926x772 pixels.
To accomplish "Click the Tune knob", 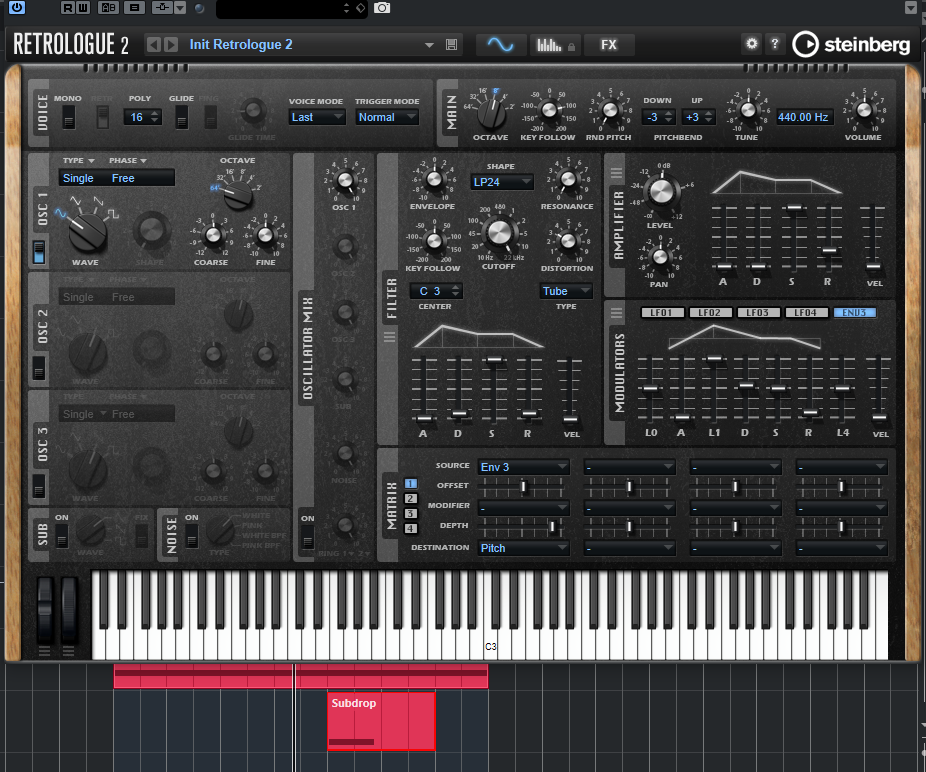I will (x=748, y=110).
